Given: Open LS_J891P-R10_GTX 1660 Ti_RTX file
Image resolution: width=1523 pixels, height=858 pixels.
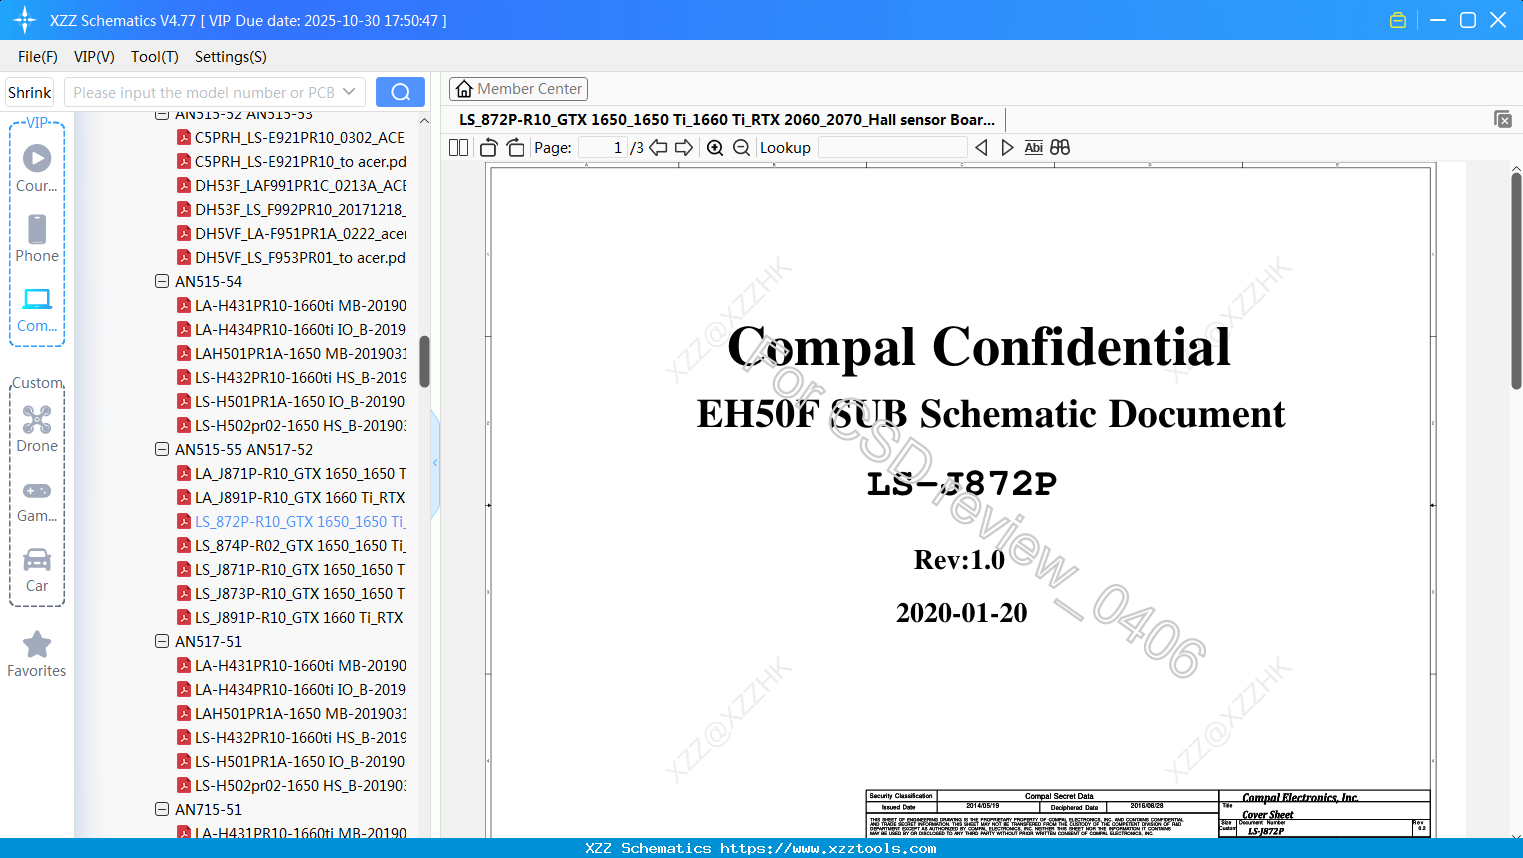Looking at the screenshot, I should [301, 617].
